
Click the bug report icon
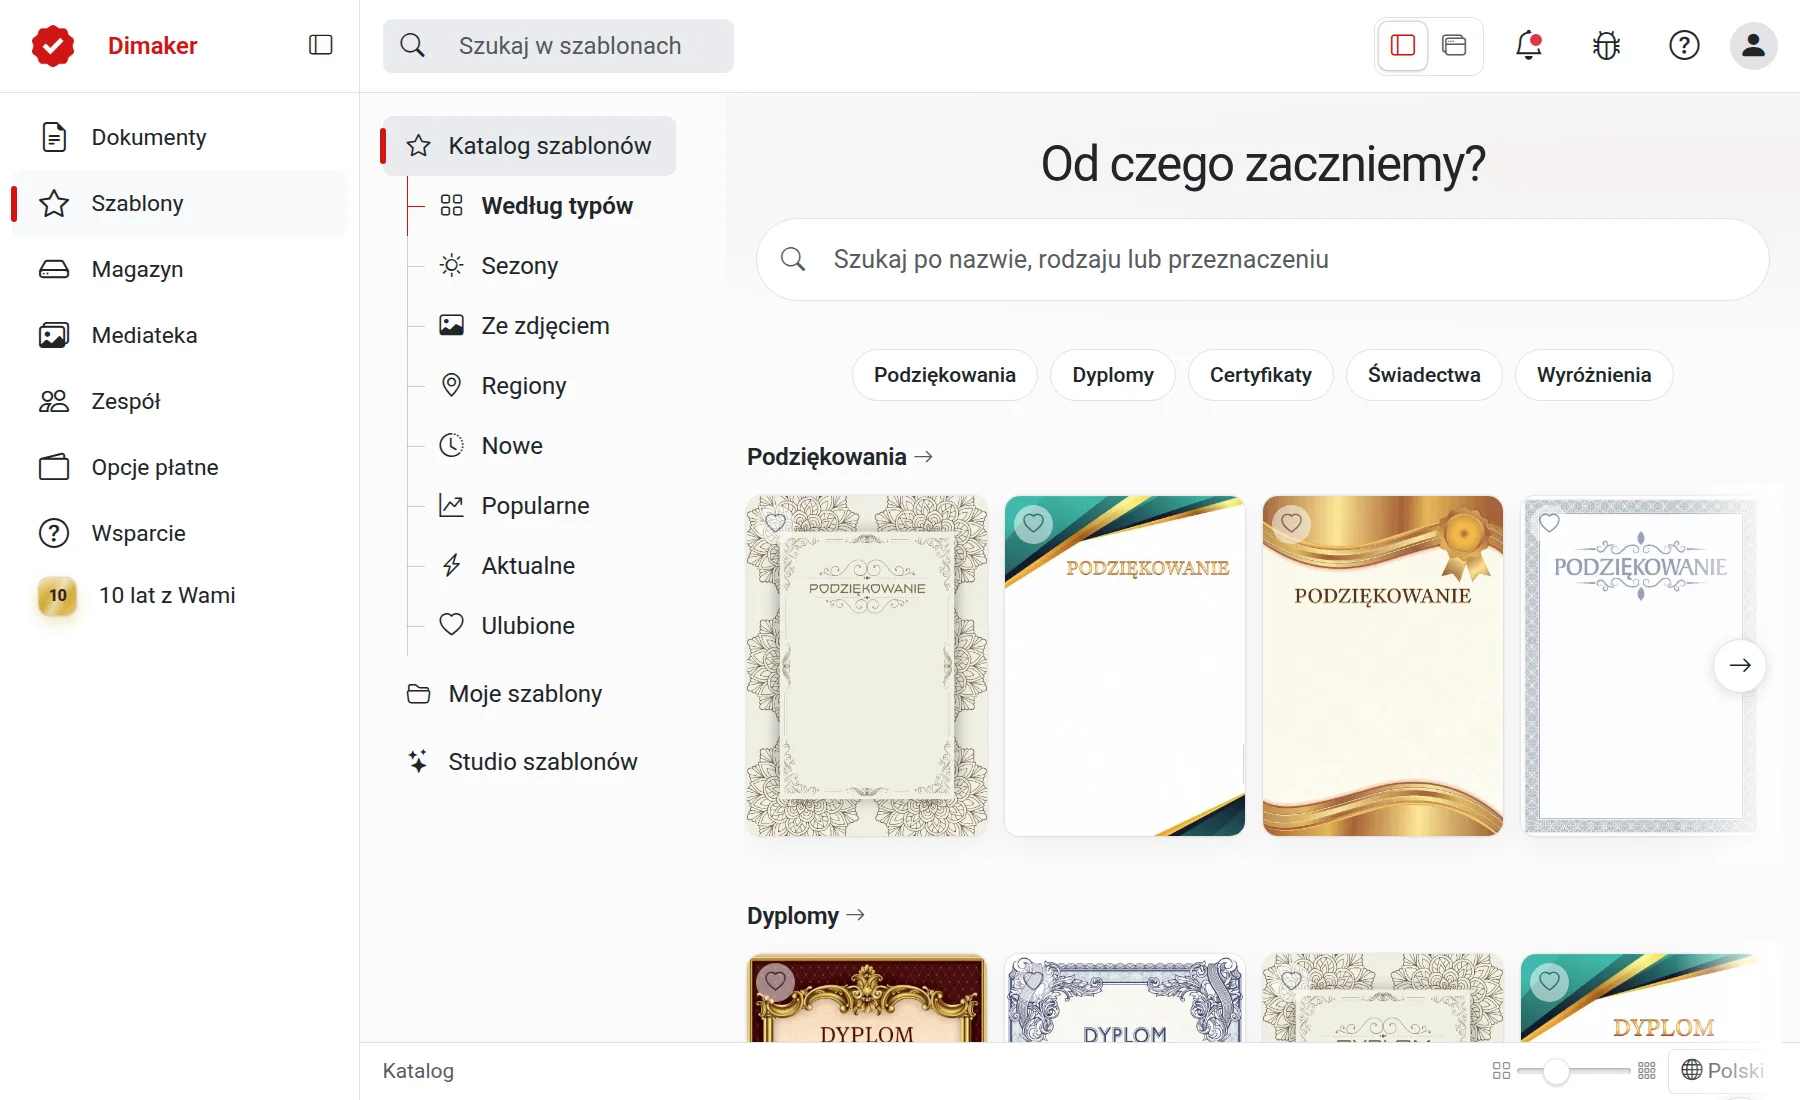click(1606, 45)
